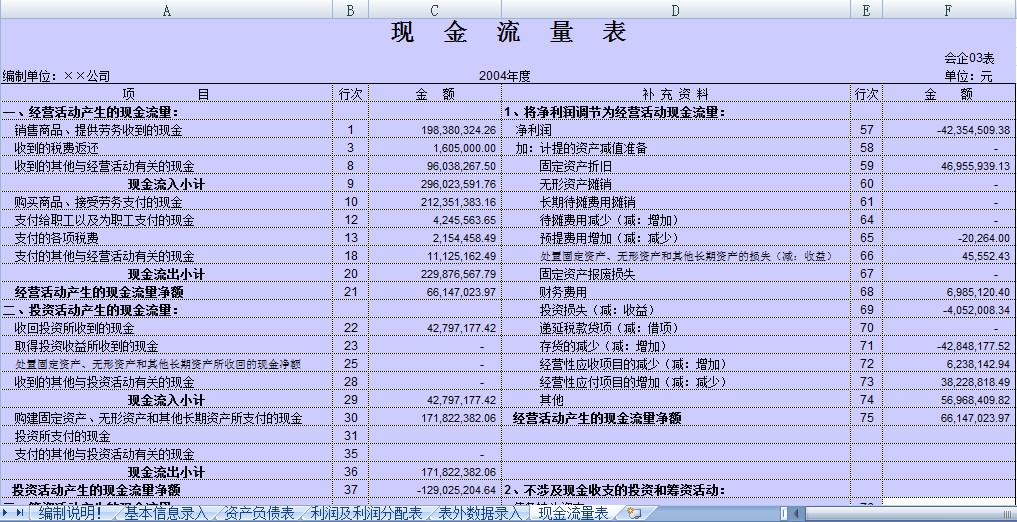The image size is (1017, 522).
Task: Select amount 45,552.43 cell
Action: (948, 256)
